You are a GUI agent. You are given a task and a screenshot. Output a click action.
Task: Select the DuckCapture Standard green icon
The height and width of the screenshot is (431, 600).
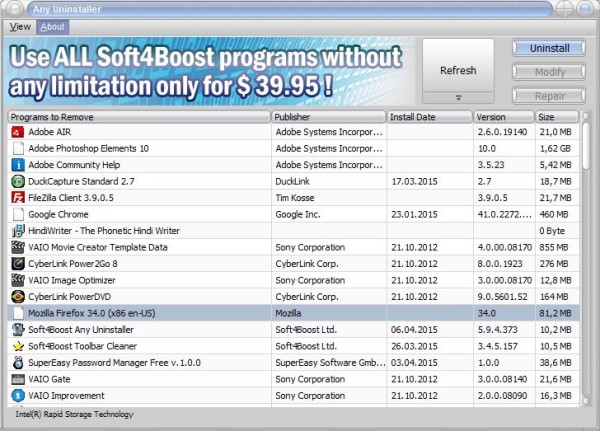tap(18, 181)
